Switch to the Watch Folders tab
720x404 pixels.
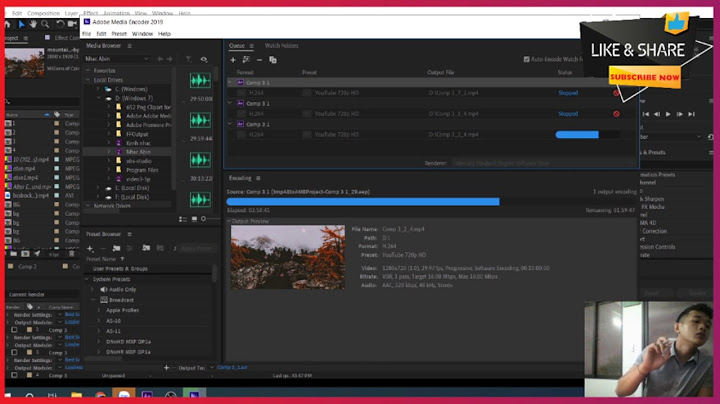pyautogui.click(x=281, y=46)
